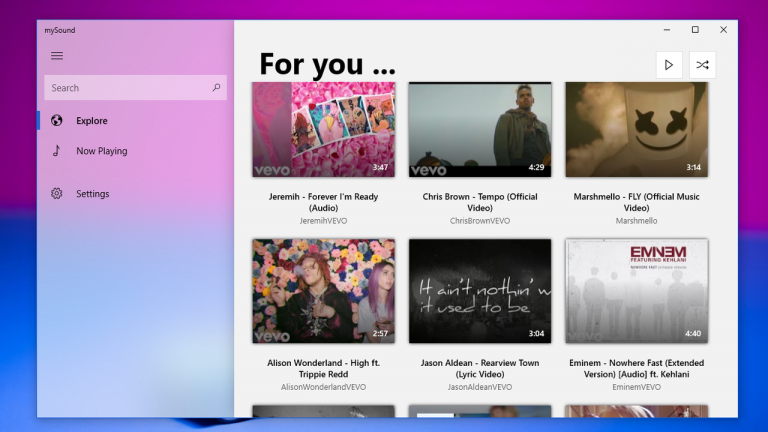Viewport: 768px width, 432px height.
Task: Click the search magnifier icon
Action: pos(216,87)
